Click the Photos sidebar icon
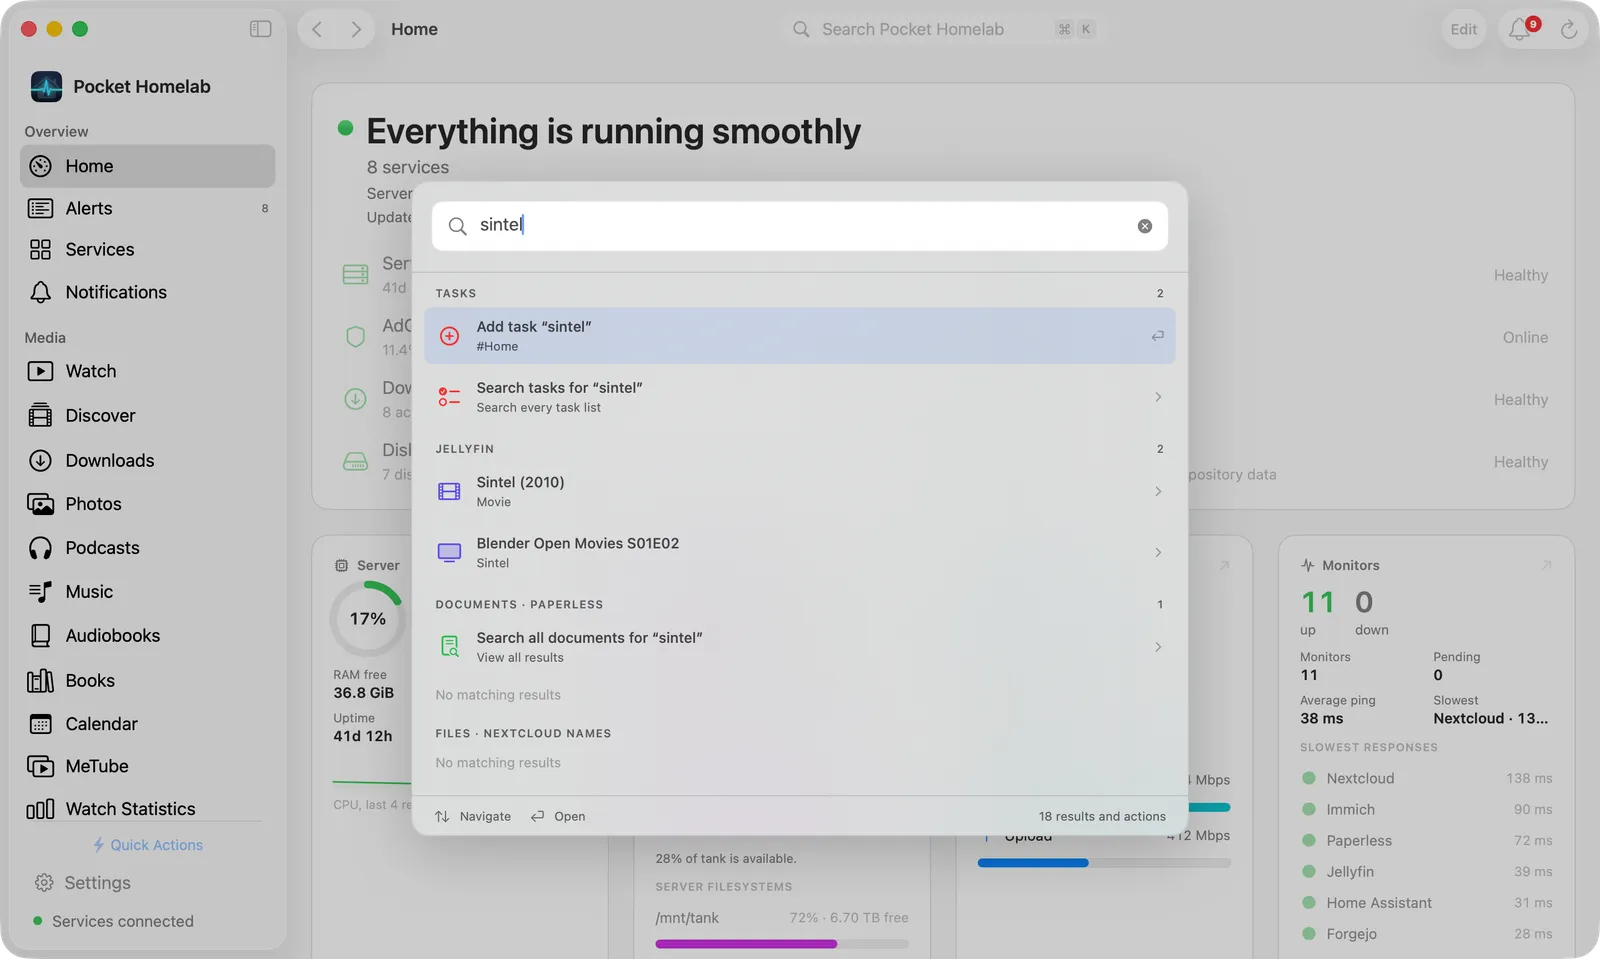The height and width of the screenshot is (959, 1600). click(x=40, y=504)
